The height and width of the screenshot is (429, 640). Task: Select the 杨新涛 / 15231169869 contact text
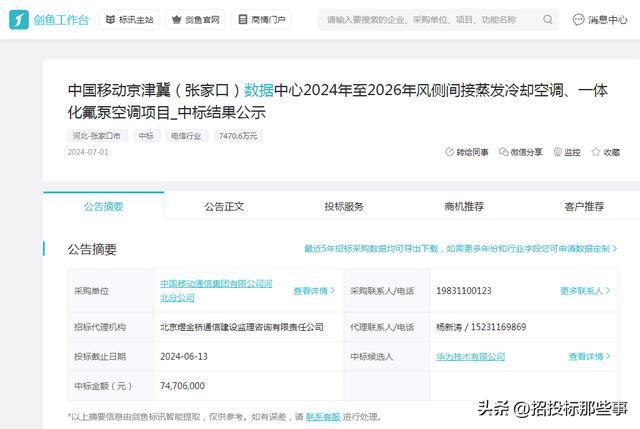pos(481,327)
